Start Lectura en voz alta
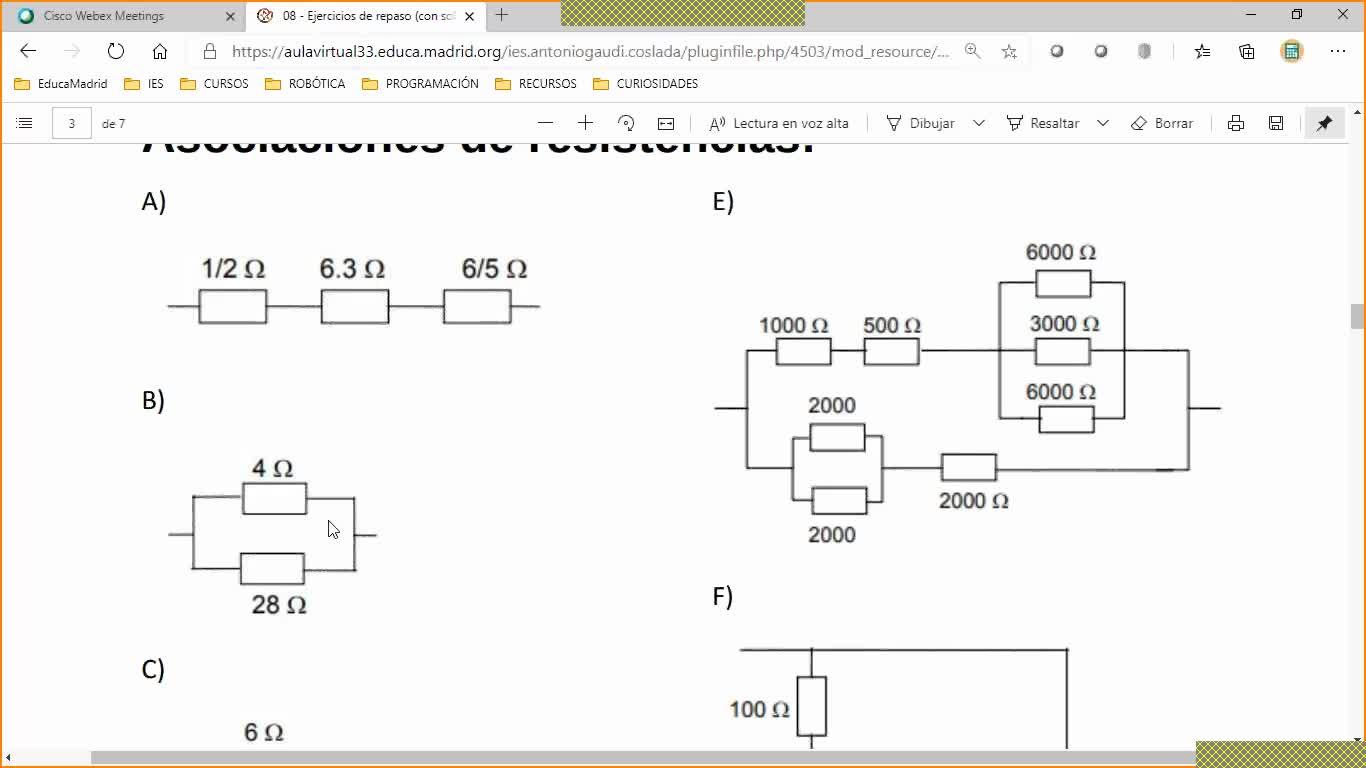The width and height of the screenshot is (1366, 768). tap(778, 123)
